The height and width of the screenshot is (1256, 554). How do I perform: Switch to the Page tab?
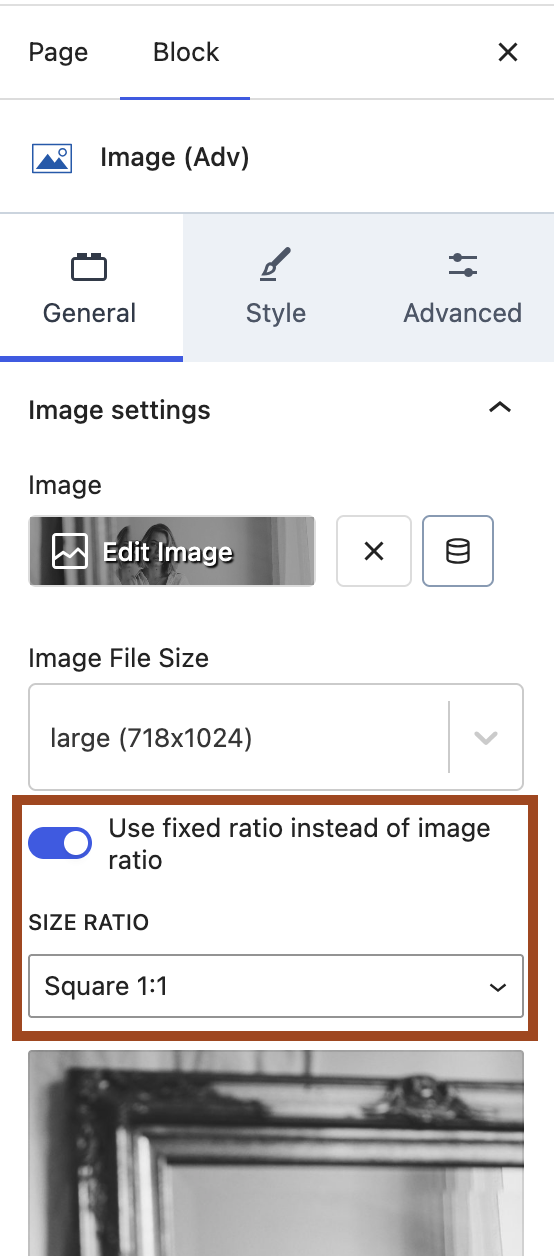pyautogui.click(x=58, y=52)
